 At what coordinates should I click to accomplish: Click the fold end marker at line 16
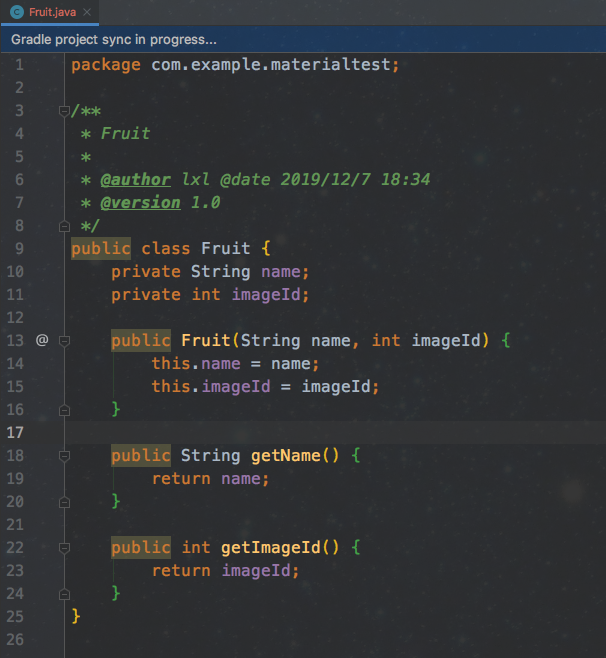tap(64, 410)
